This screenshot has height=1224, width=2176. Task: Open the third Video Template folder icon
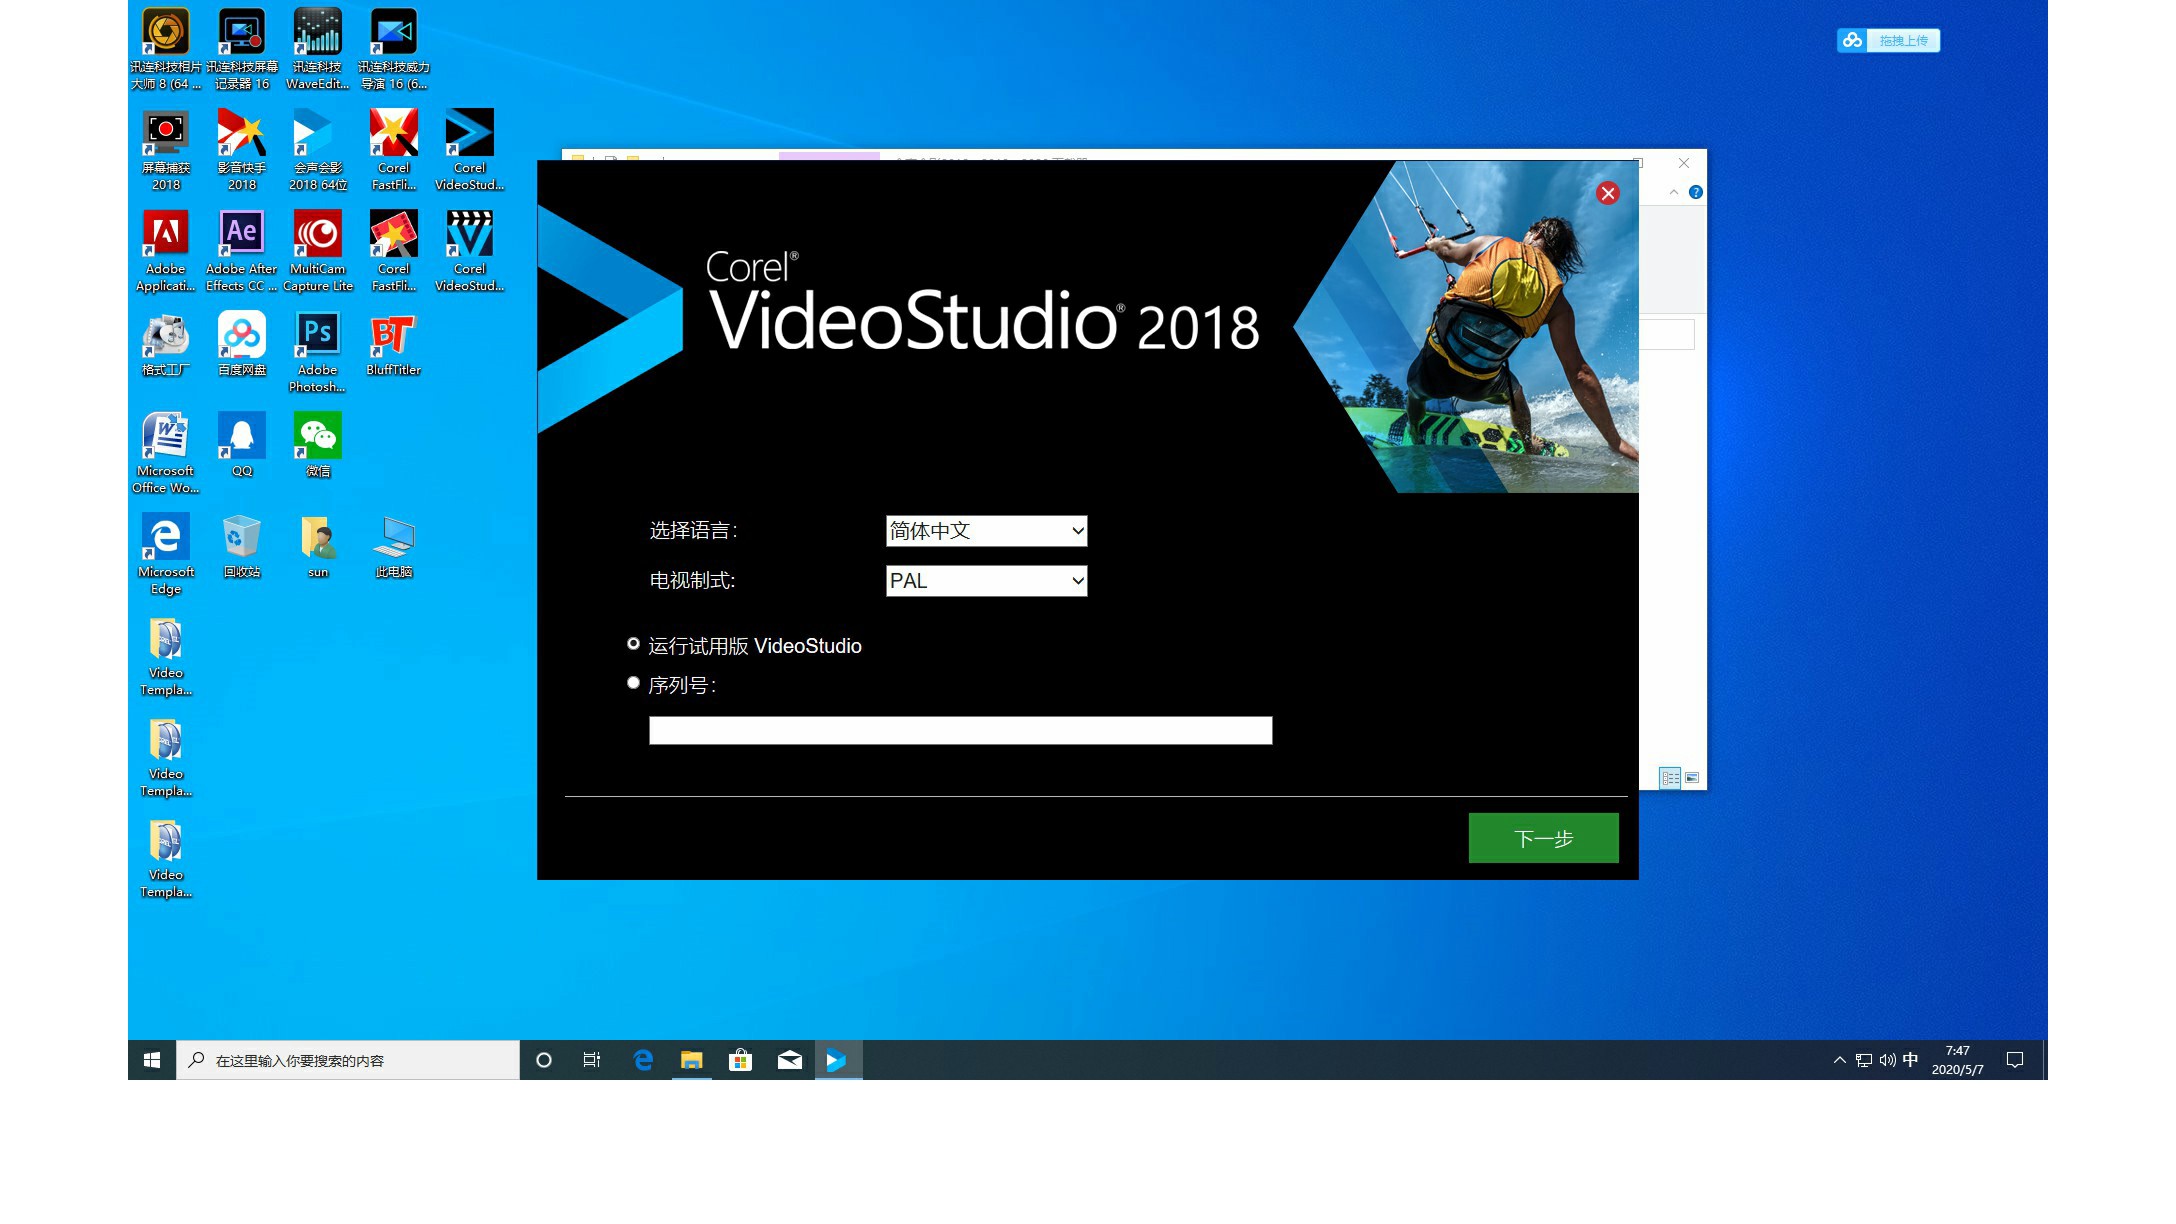pyautogui.click(x=166, y=857)
